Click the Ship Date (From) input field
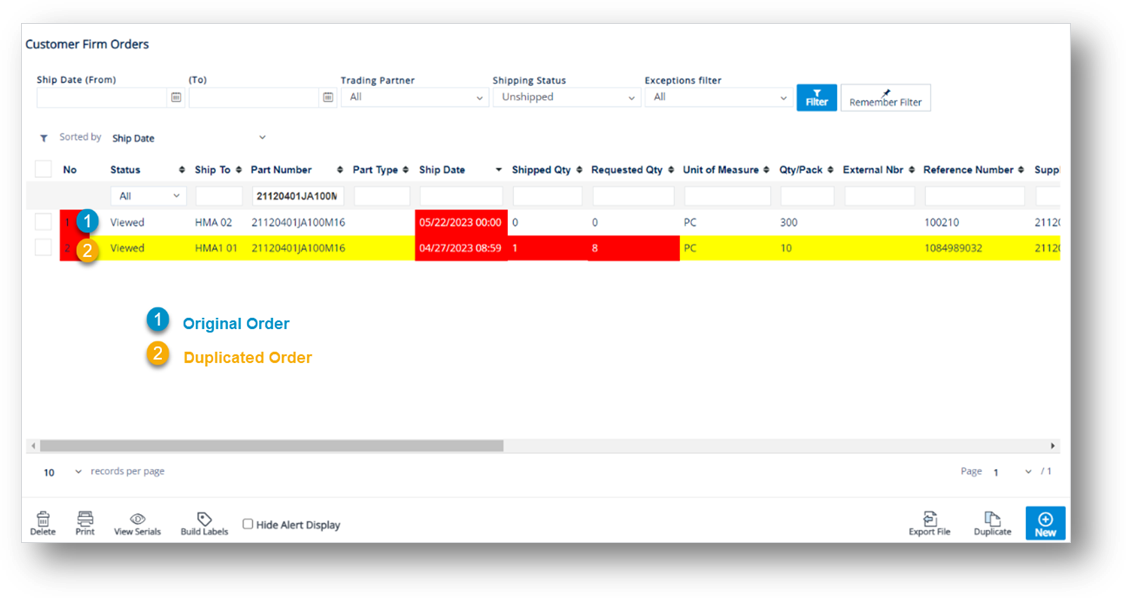The image size is (1126, 598). coord(103,97)
